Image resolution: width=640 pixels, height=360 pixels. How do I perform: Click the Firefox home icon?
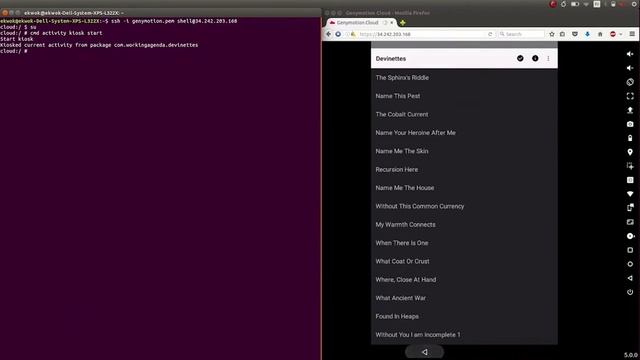coord(600,34)
